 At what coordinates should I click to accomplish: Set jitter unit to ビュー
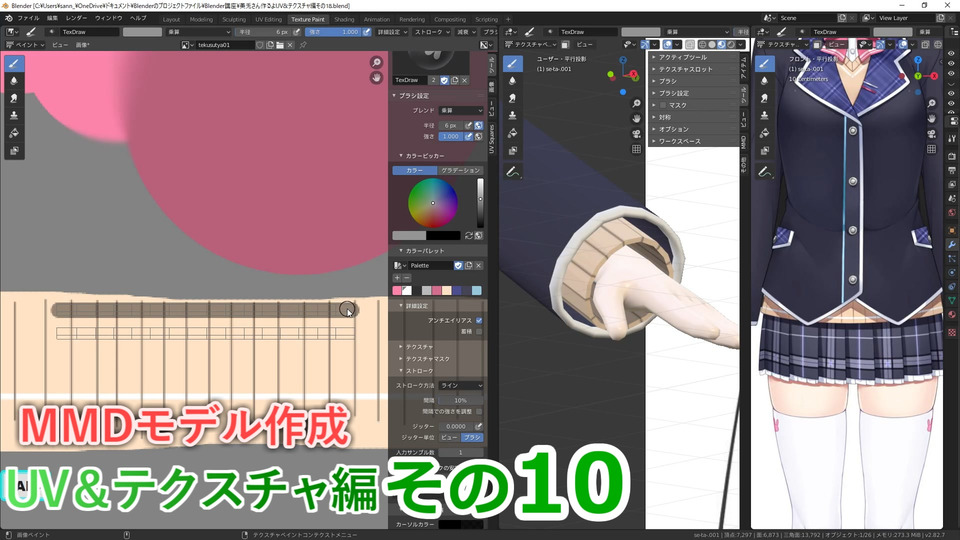pos(449,437)
